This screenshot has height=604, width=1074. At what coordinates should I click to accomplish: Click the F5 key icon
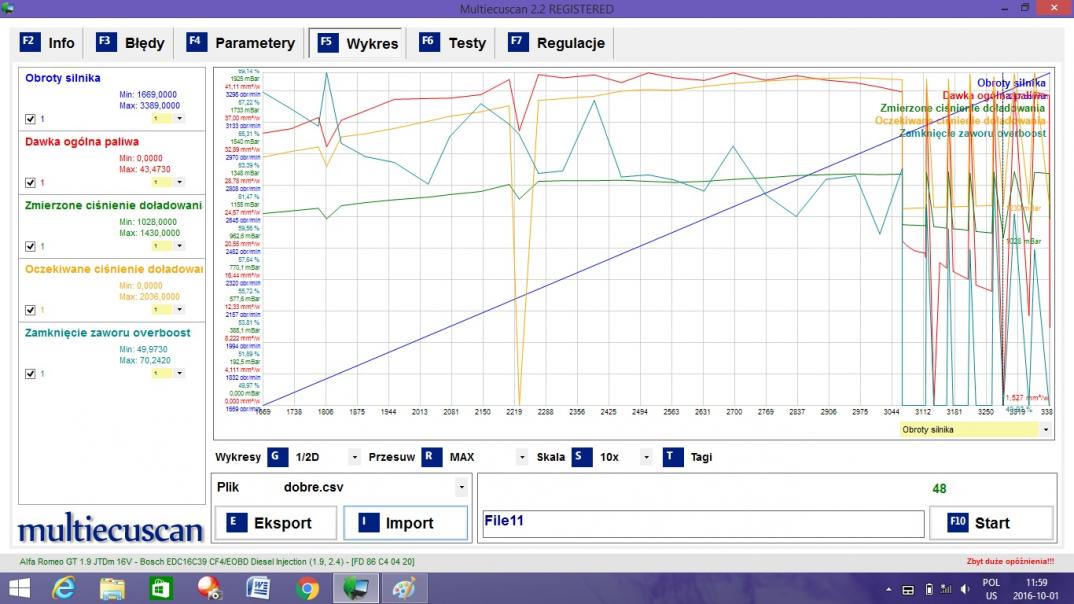coord(327,42)
